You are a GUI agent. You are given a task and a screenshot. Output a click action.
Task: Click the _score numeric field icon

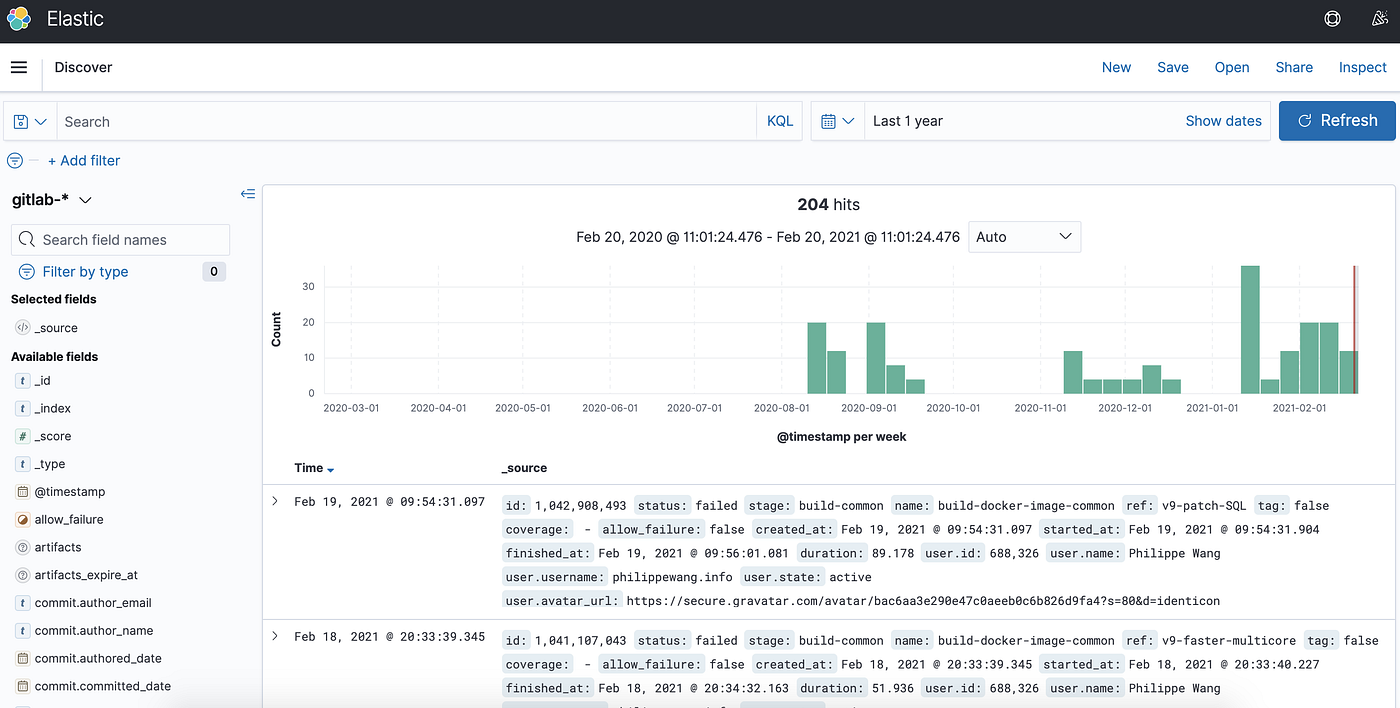click(x=22, y=436)
